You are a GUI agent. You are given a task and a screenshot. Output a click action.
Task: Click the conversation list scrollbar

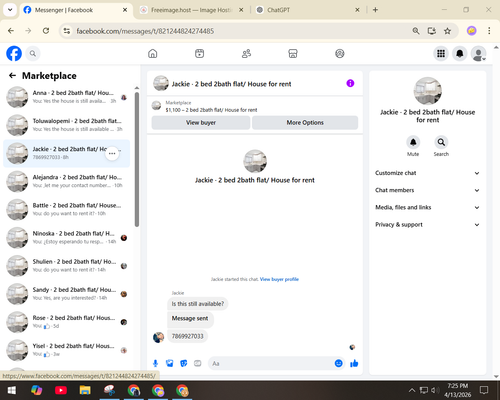click(x=137, y=159)
